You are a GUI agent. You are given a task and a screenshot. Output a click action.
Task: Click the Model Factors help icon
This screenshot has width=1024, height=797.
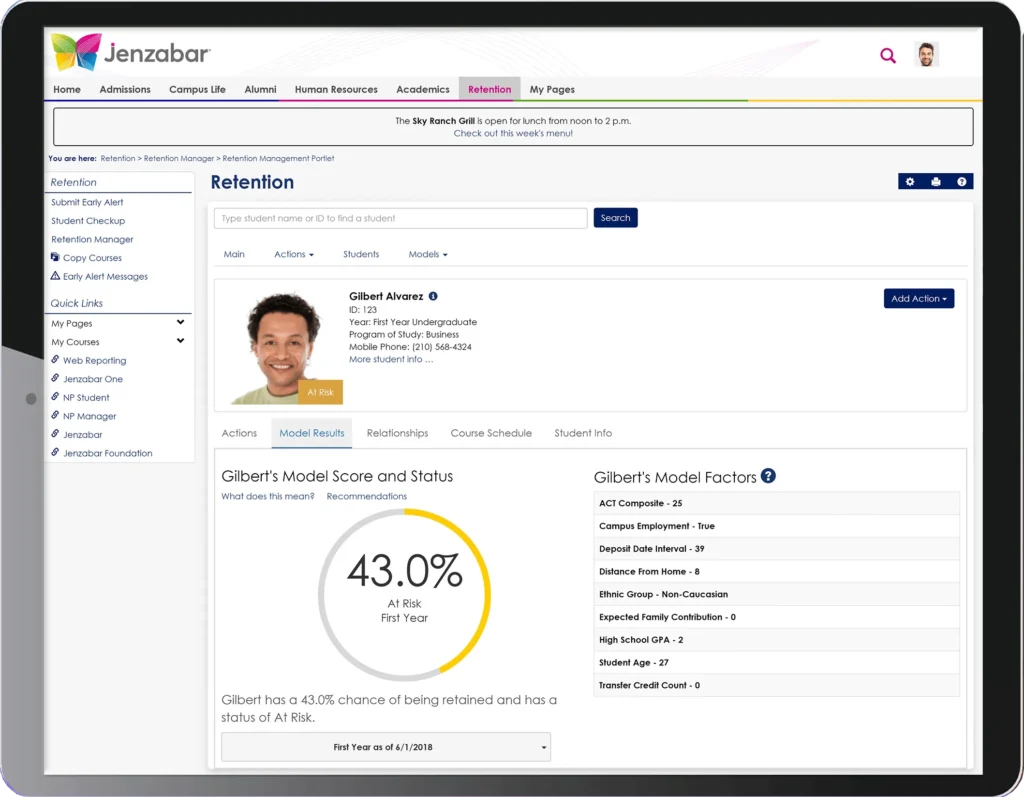(x=768, y=476)
